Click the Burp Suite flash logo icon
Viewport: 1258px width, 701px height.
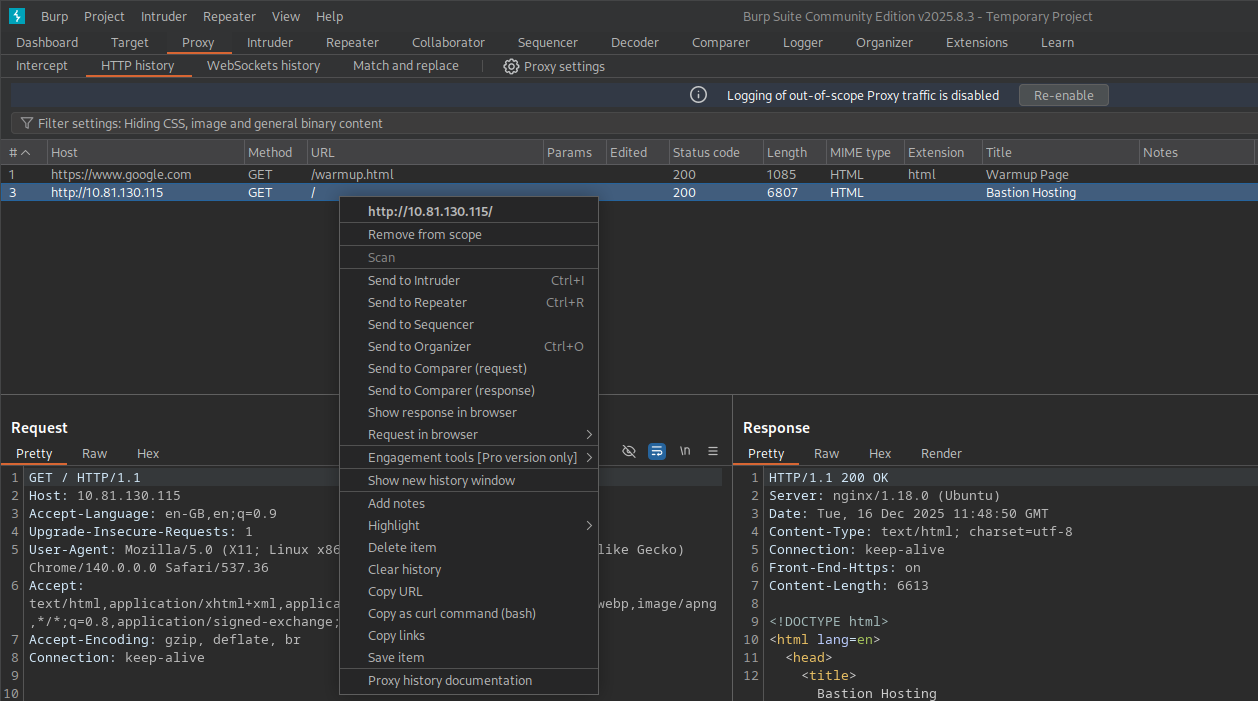click(x=18, y=16)
